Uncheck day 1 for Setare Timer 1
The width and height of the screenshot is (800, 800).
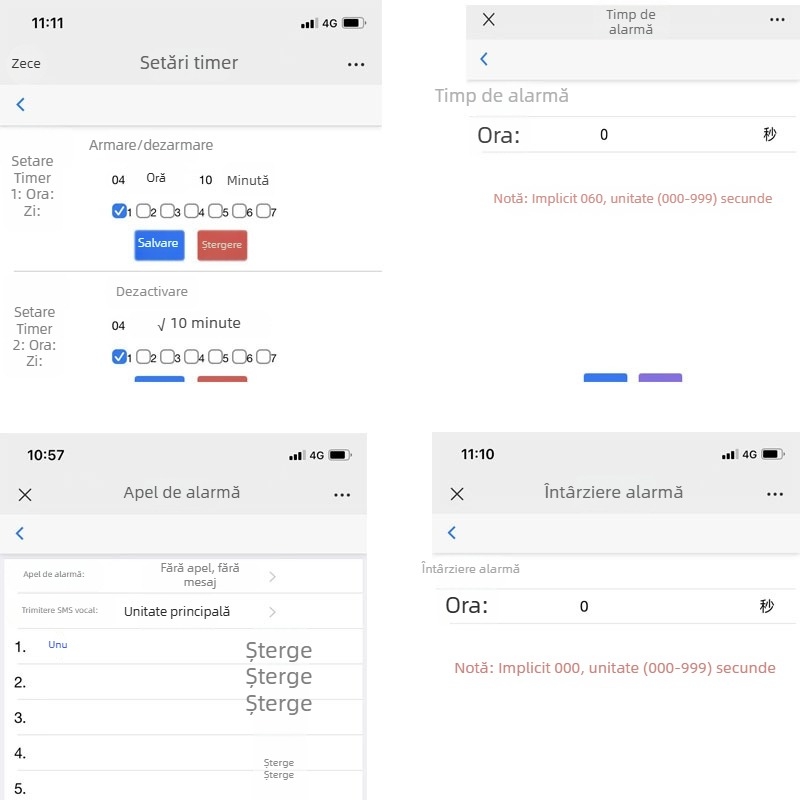coord(120,211)
